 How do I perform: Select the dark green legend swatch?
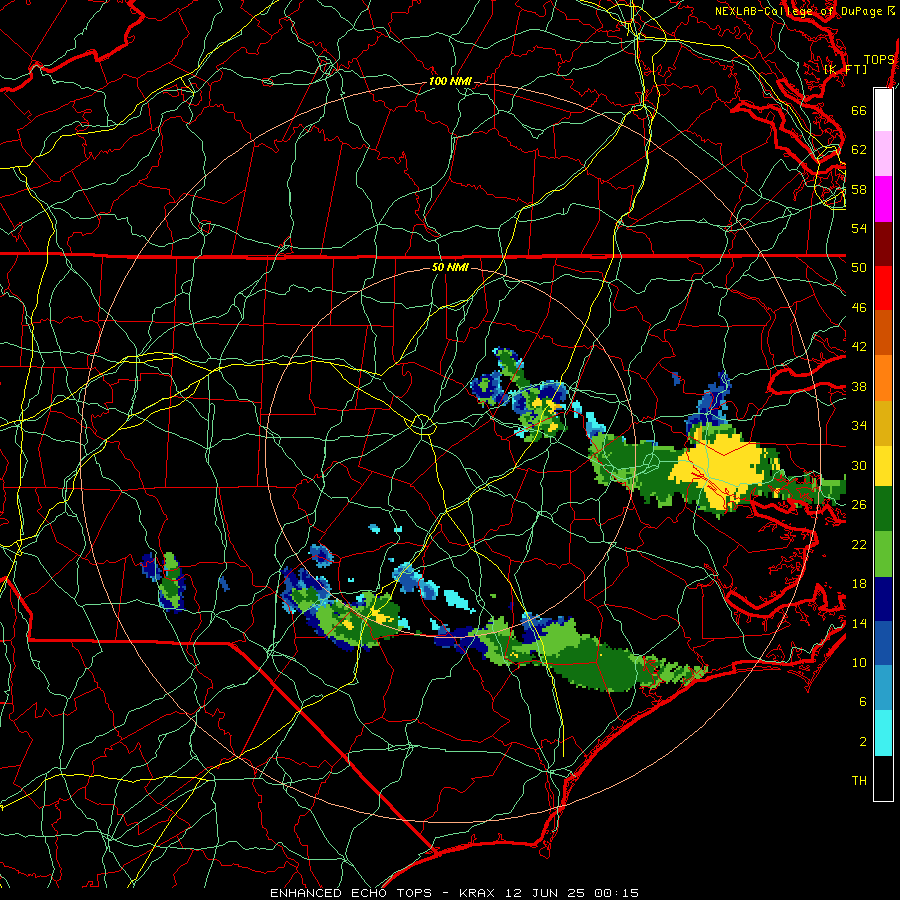click(x=883, y=509)
